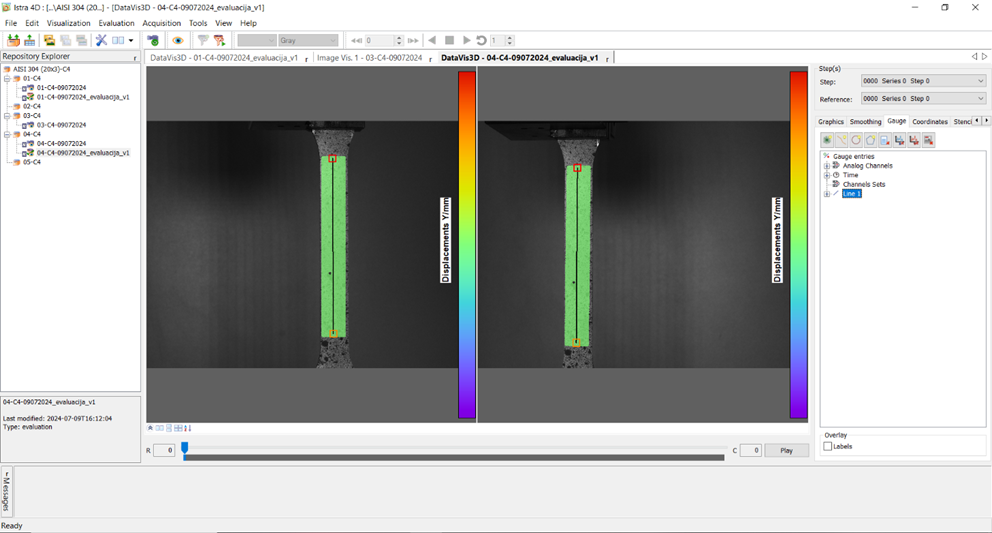The image size is (992, 533).
Task: Pick the polygon gauge tool icon
Action: tap(871, 140)
